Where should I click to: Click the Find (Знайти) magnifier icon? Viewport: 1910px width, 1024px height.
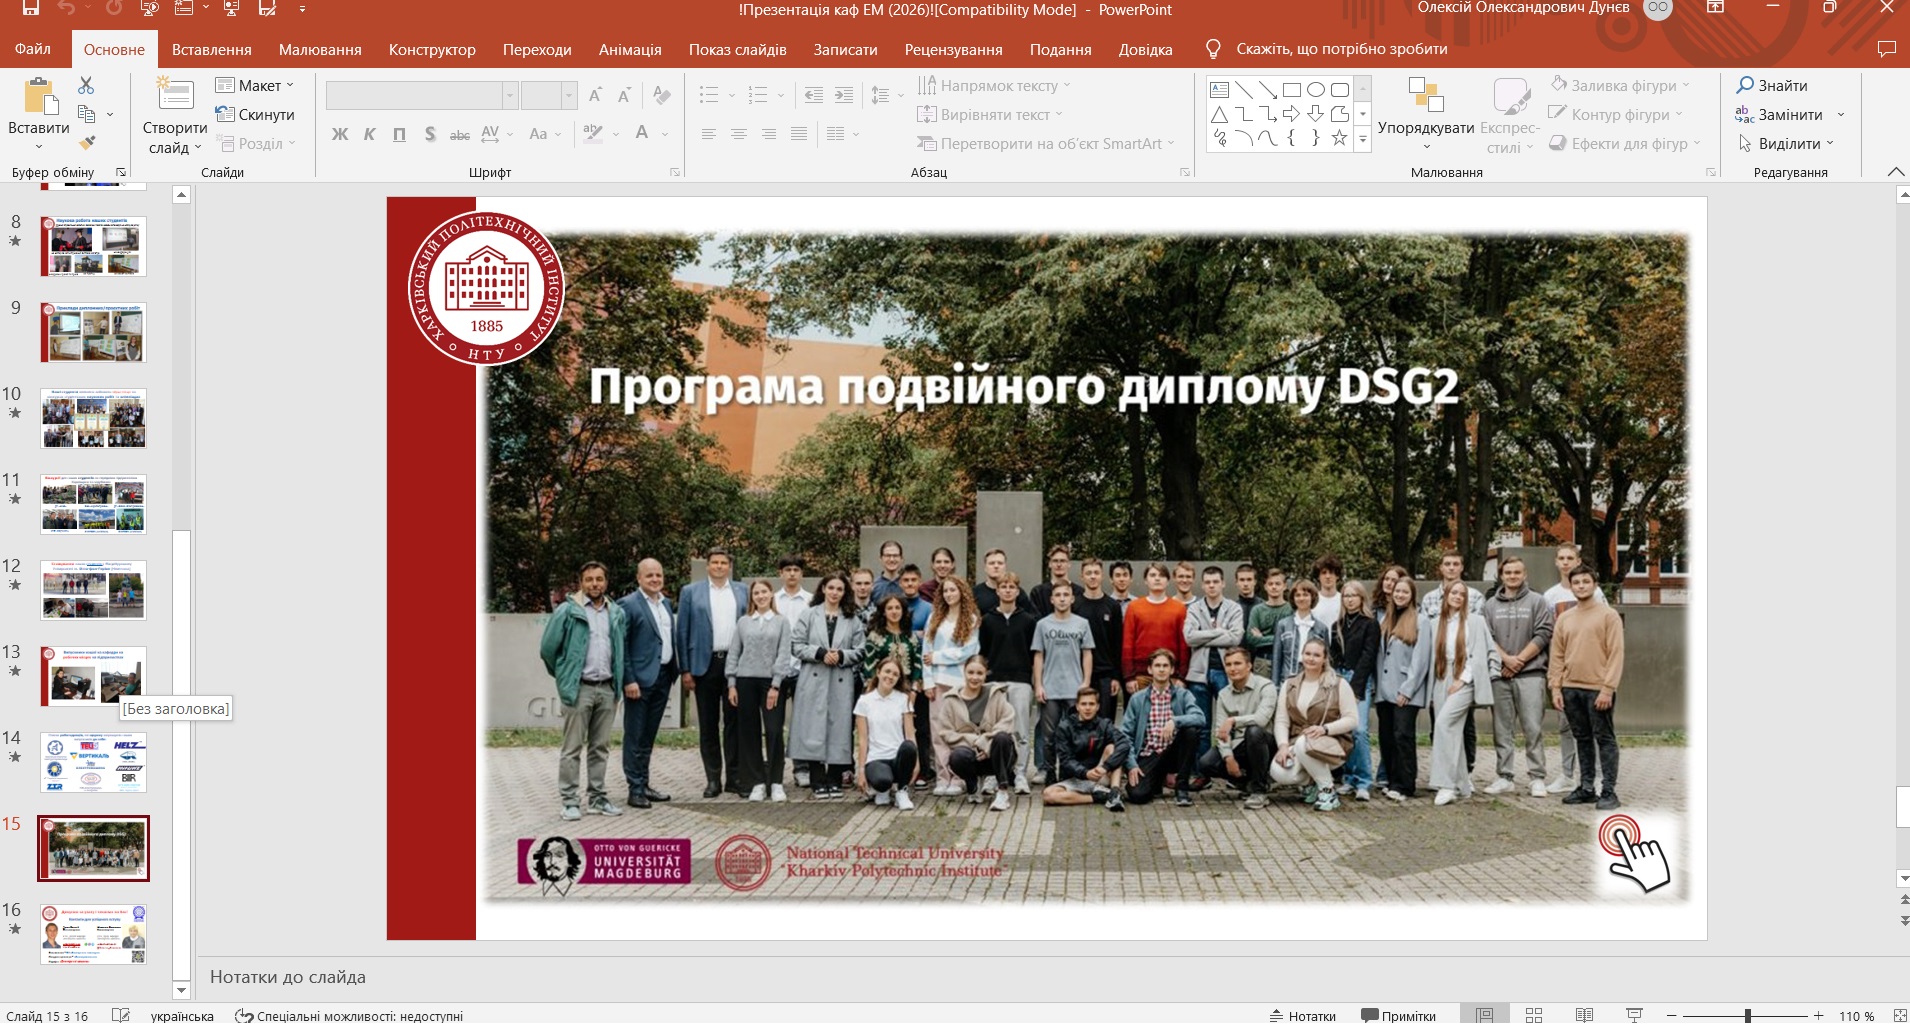(1746, 85)
